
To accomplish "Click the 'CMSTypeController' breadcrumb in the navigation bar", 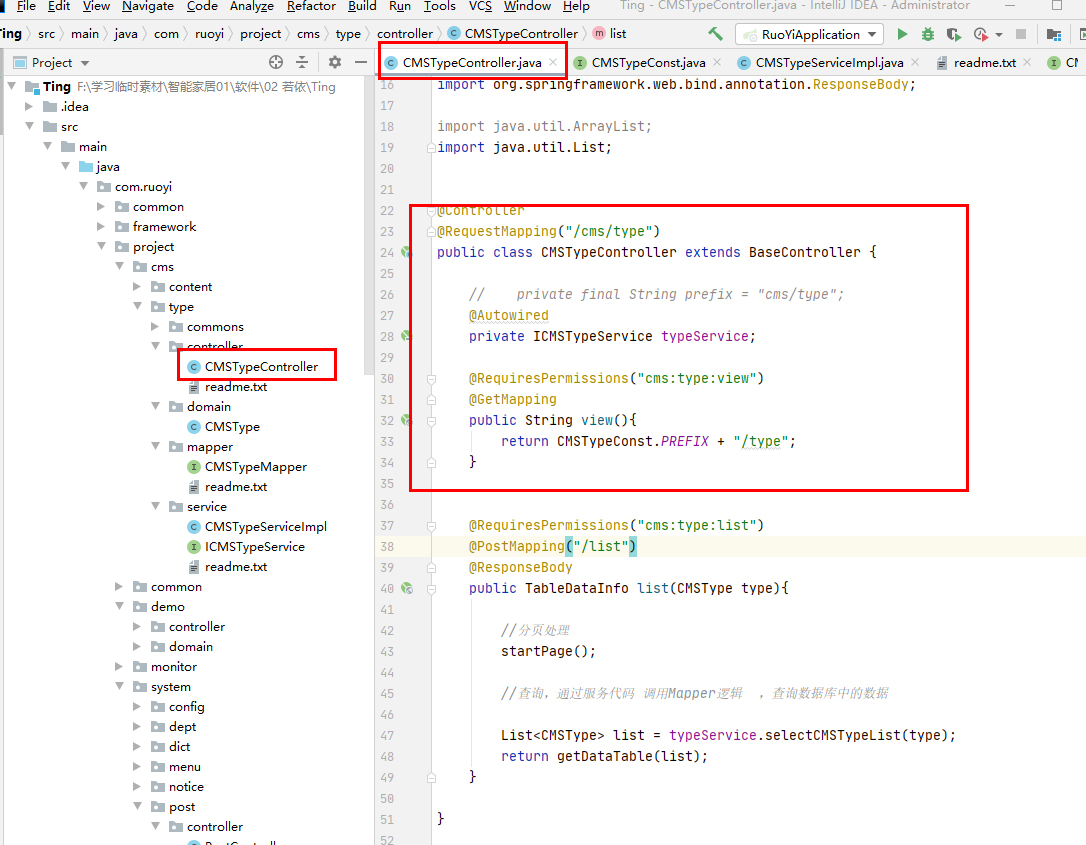I will click(513, 34).
